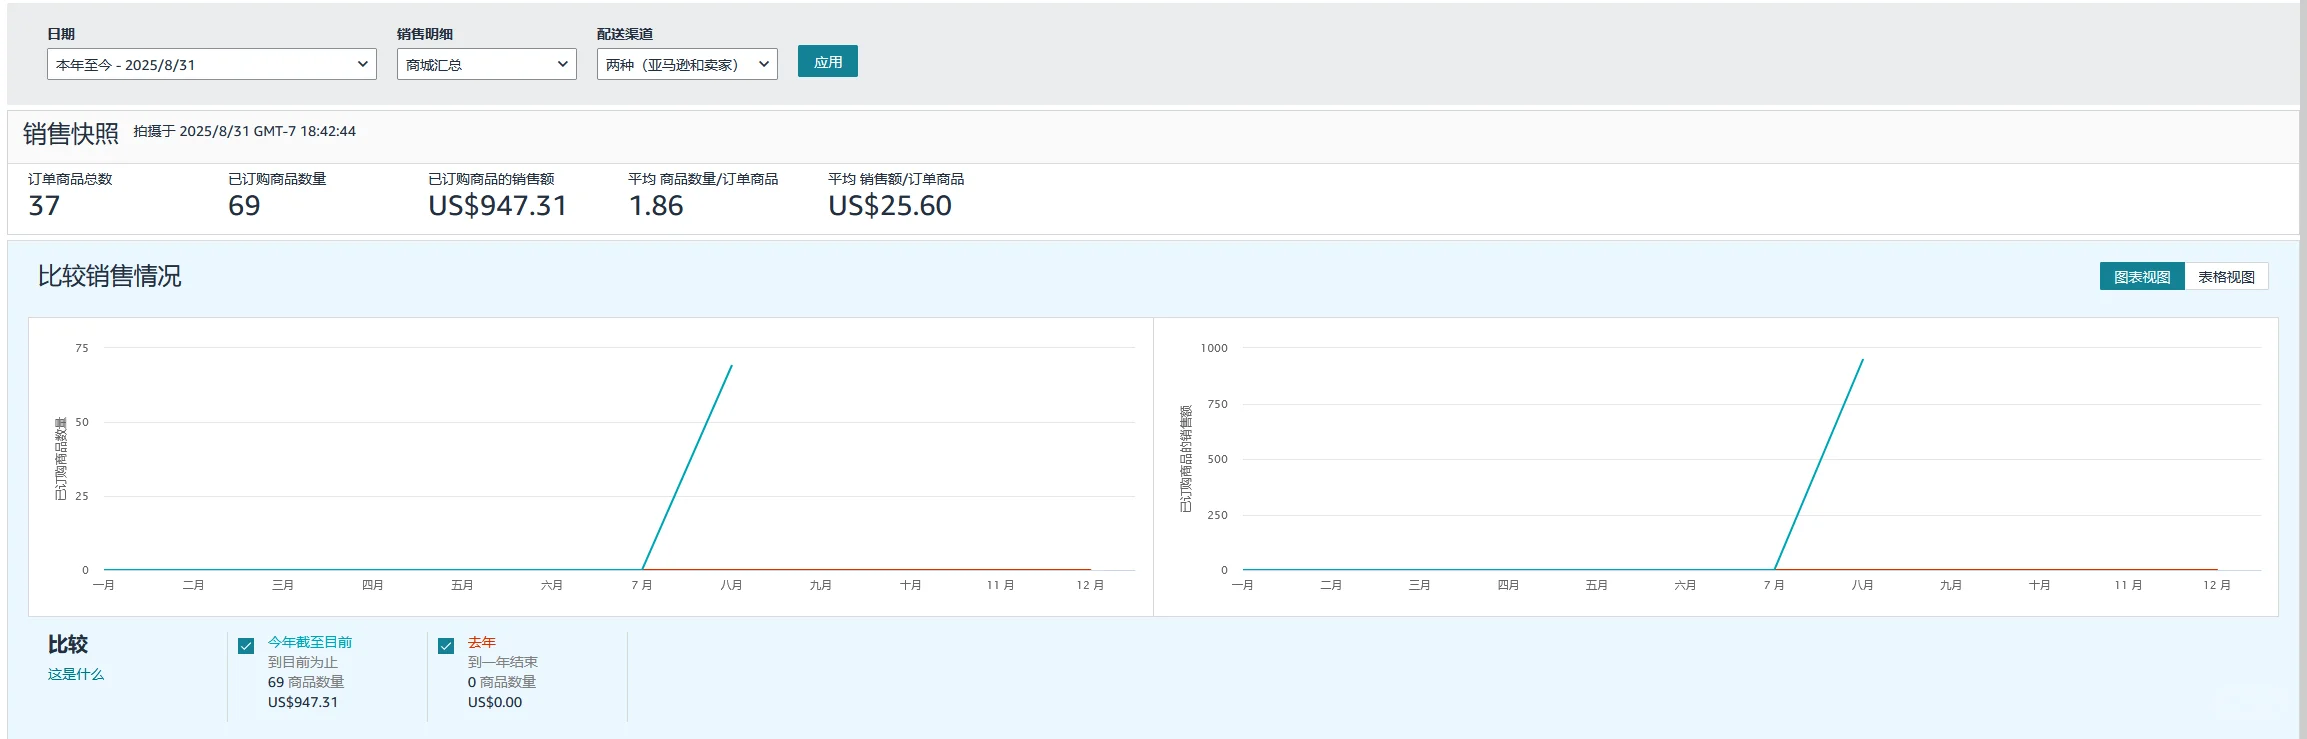Click the 订单商品总数 value 37
Image resolution: width=2307 pixels, height=739 pixels.
(x=44, y=206)
